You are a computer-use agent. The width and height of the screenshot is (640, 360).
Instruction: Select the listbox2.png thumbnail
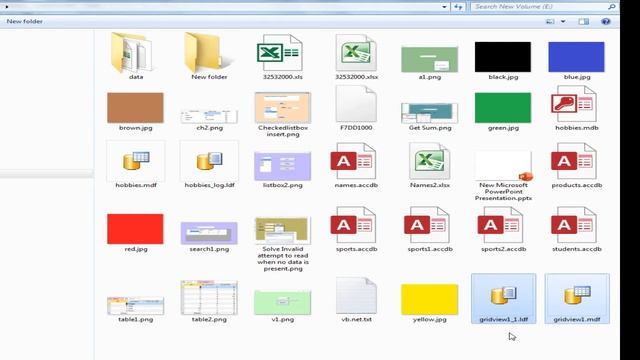coord(282,166)
